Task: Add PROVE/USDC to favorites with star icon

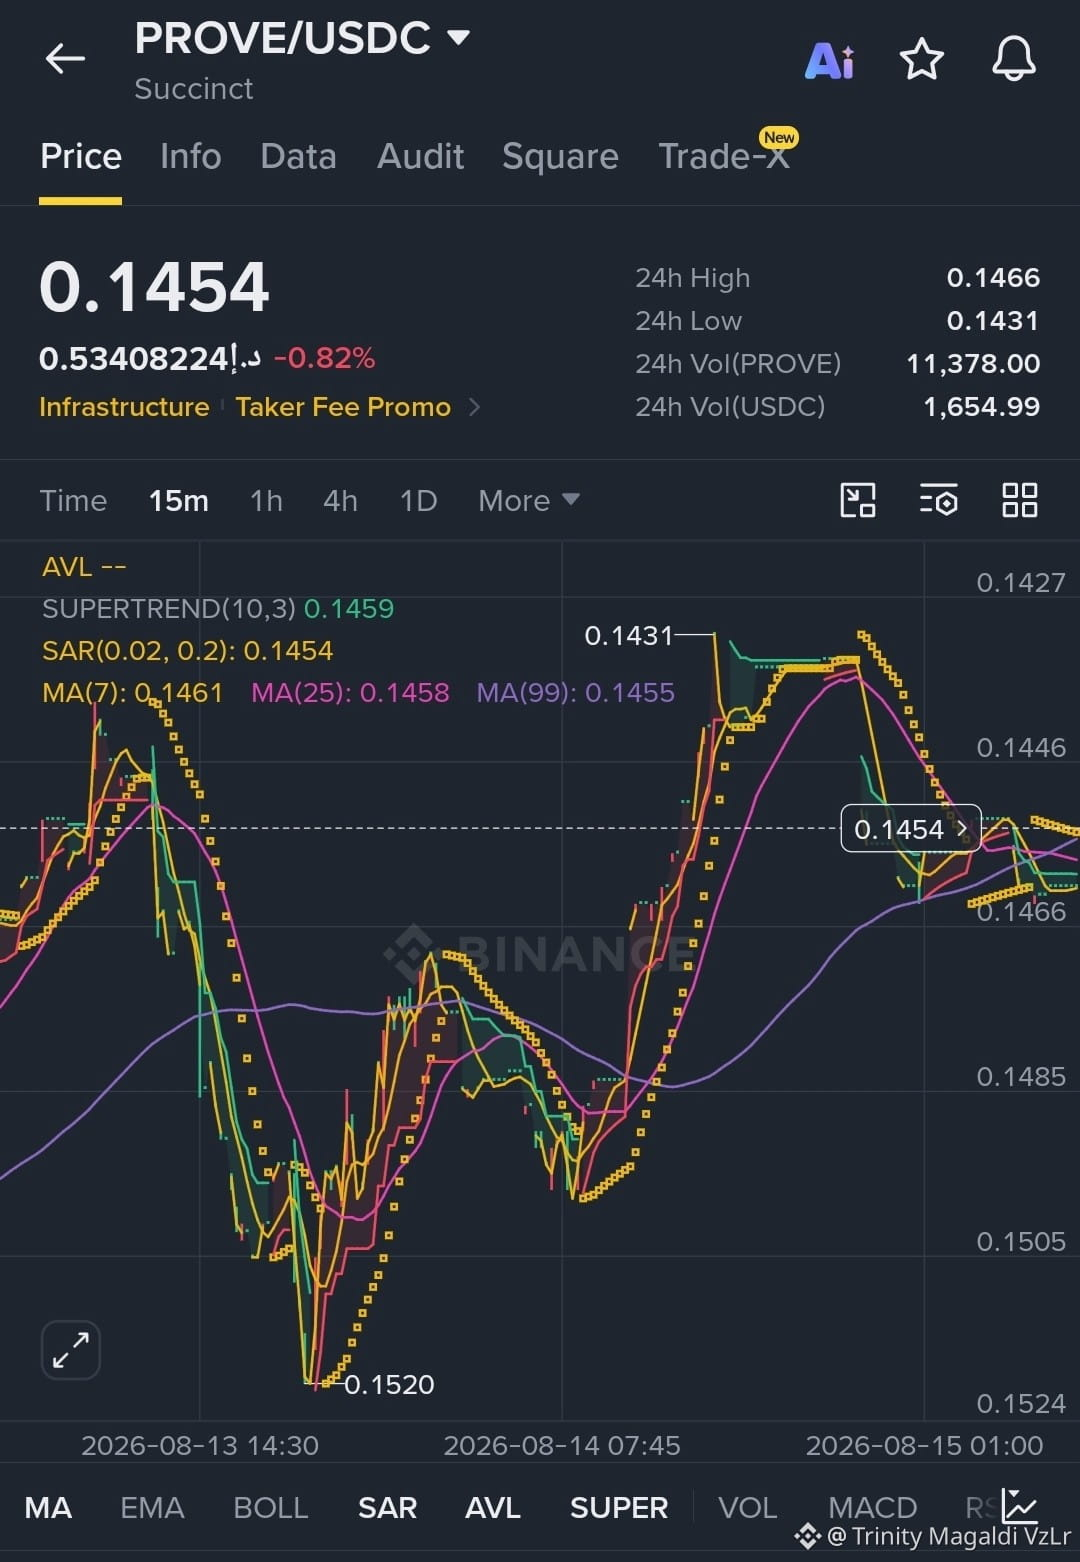Action: pyautogui.click(x=922, y=59)
